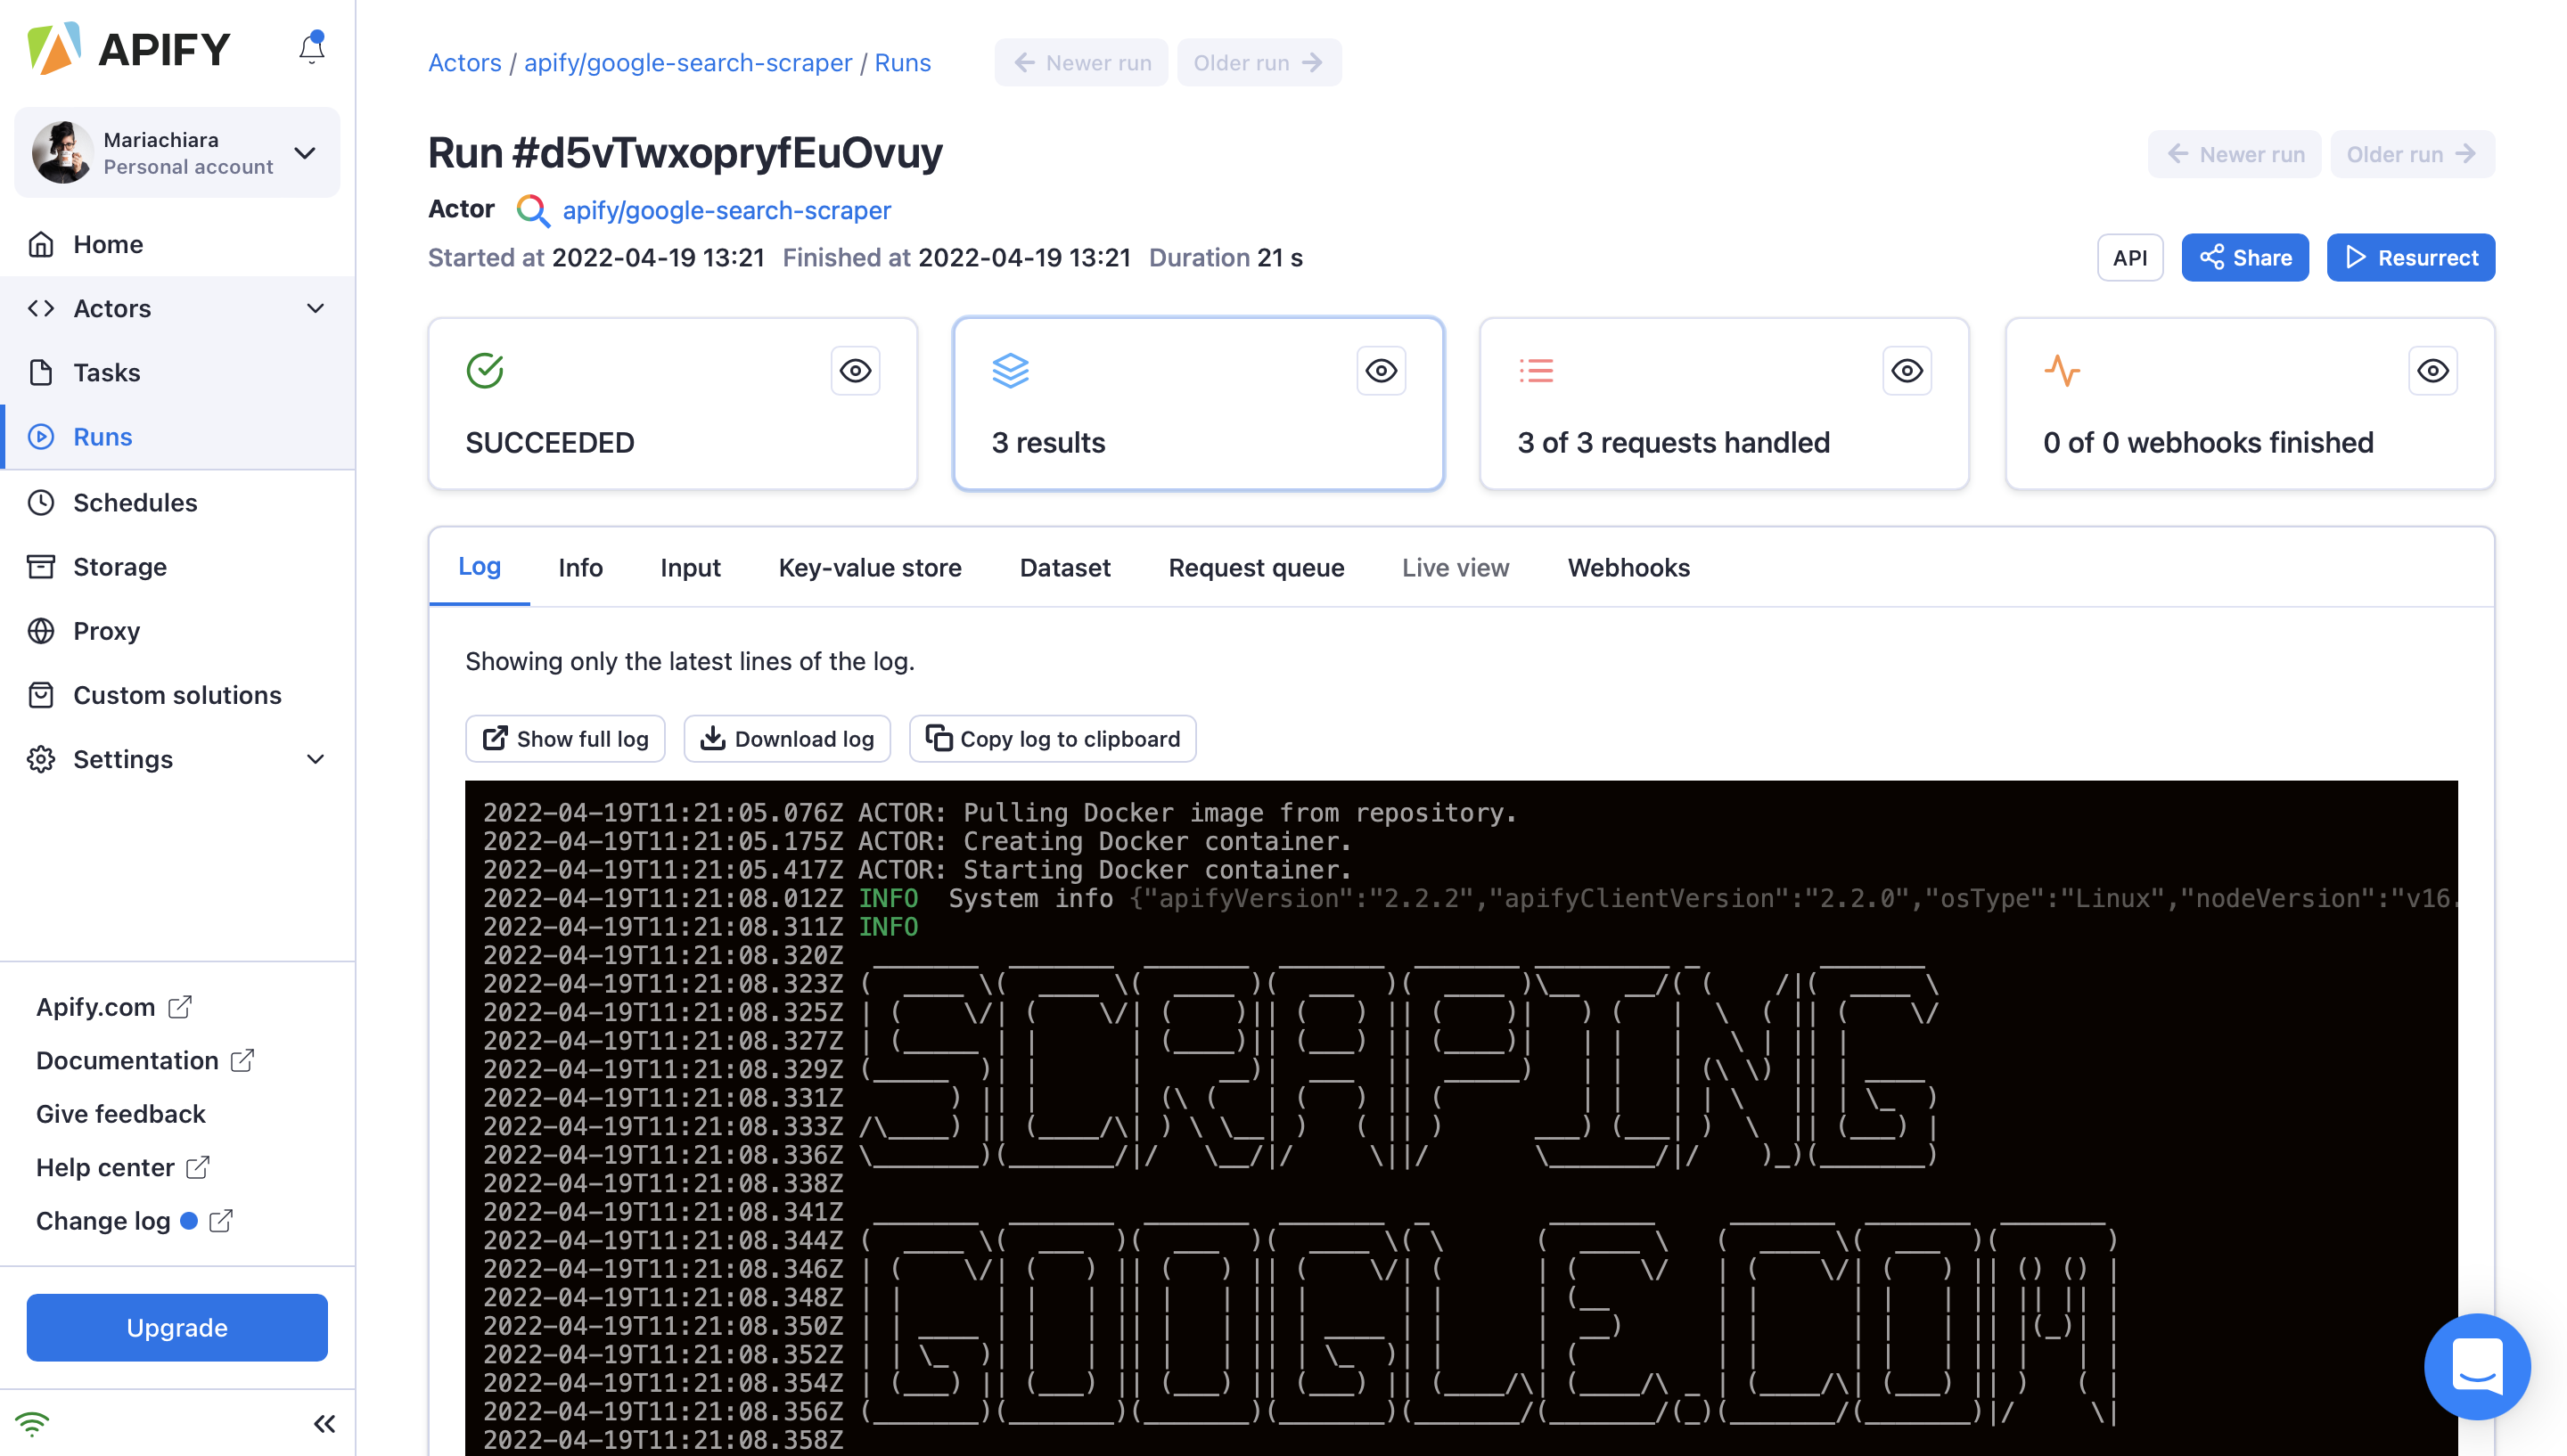
Task: Open Proxy in the sidebar
Action: click(177, 631)
